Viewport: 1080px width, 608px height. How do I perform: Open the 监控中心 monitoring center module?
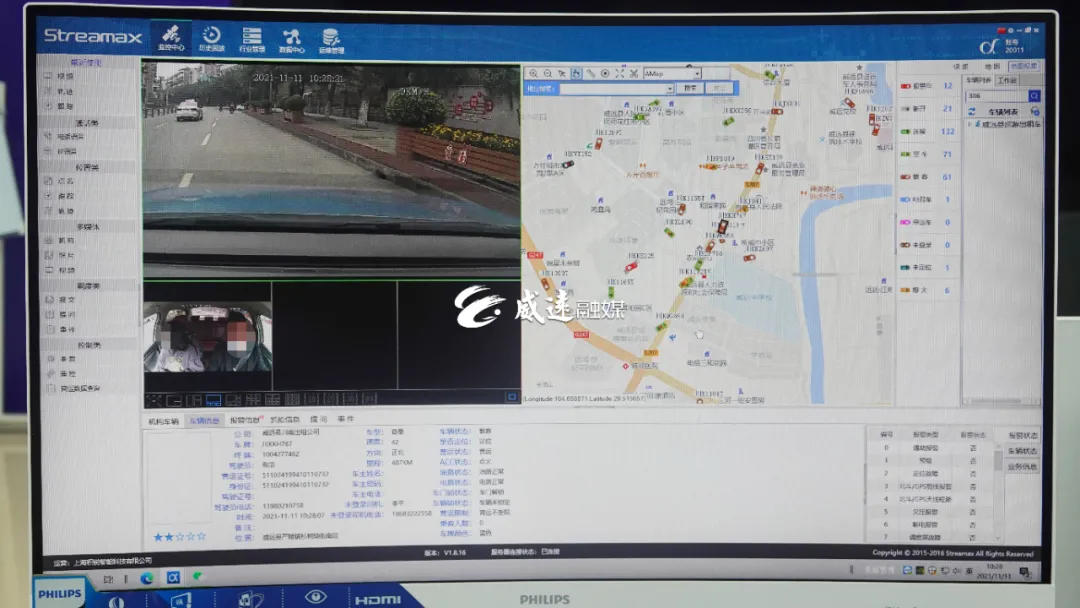171,38
